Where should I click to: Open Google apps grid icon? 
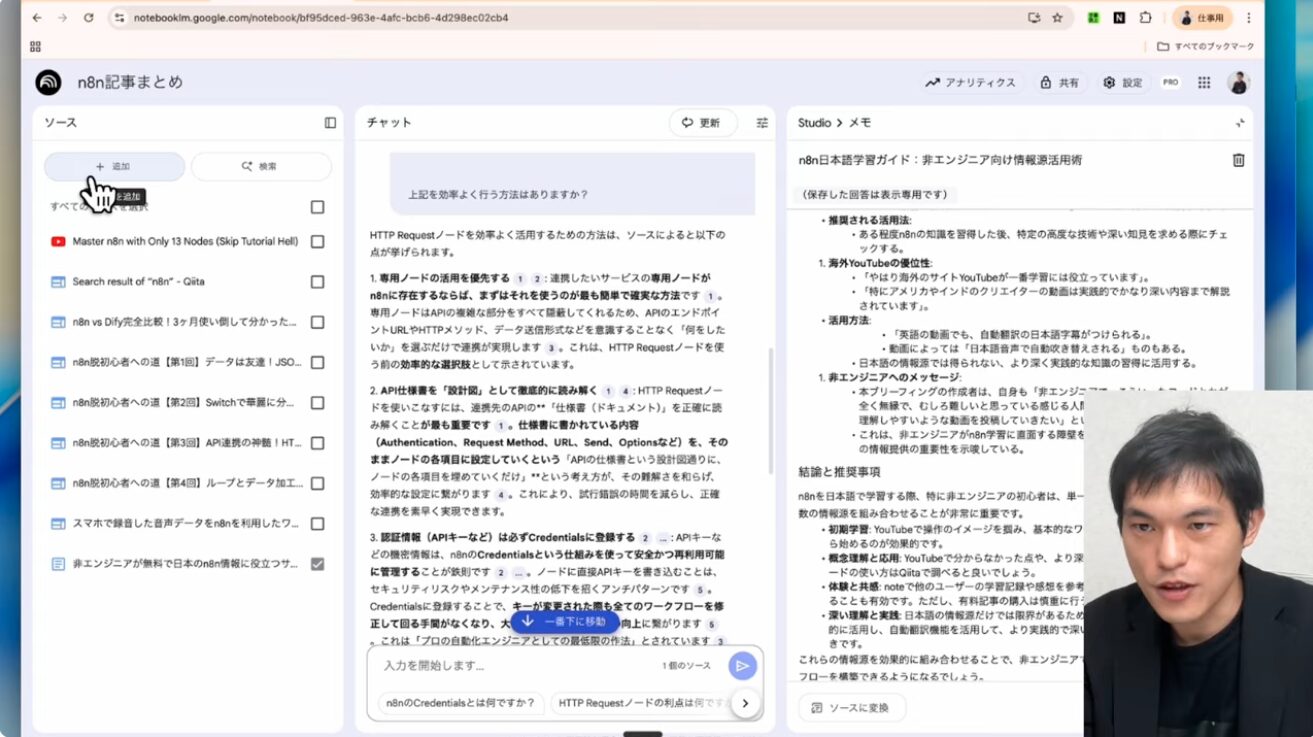point(1204,83)
